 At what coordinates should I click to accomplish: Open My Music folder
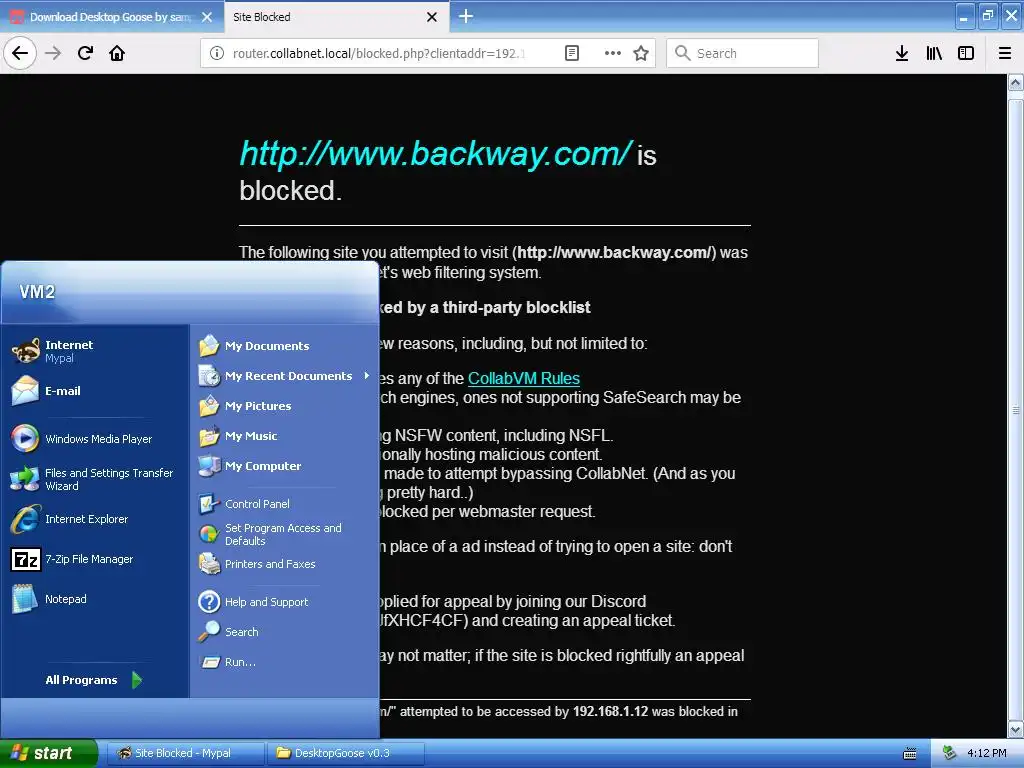(x=284, y=436)
